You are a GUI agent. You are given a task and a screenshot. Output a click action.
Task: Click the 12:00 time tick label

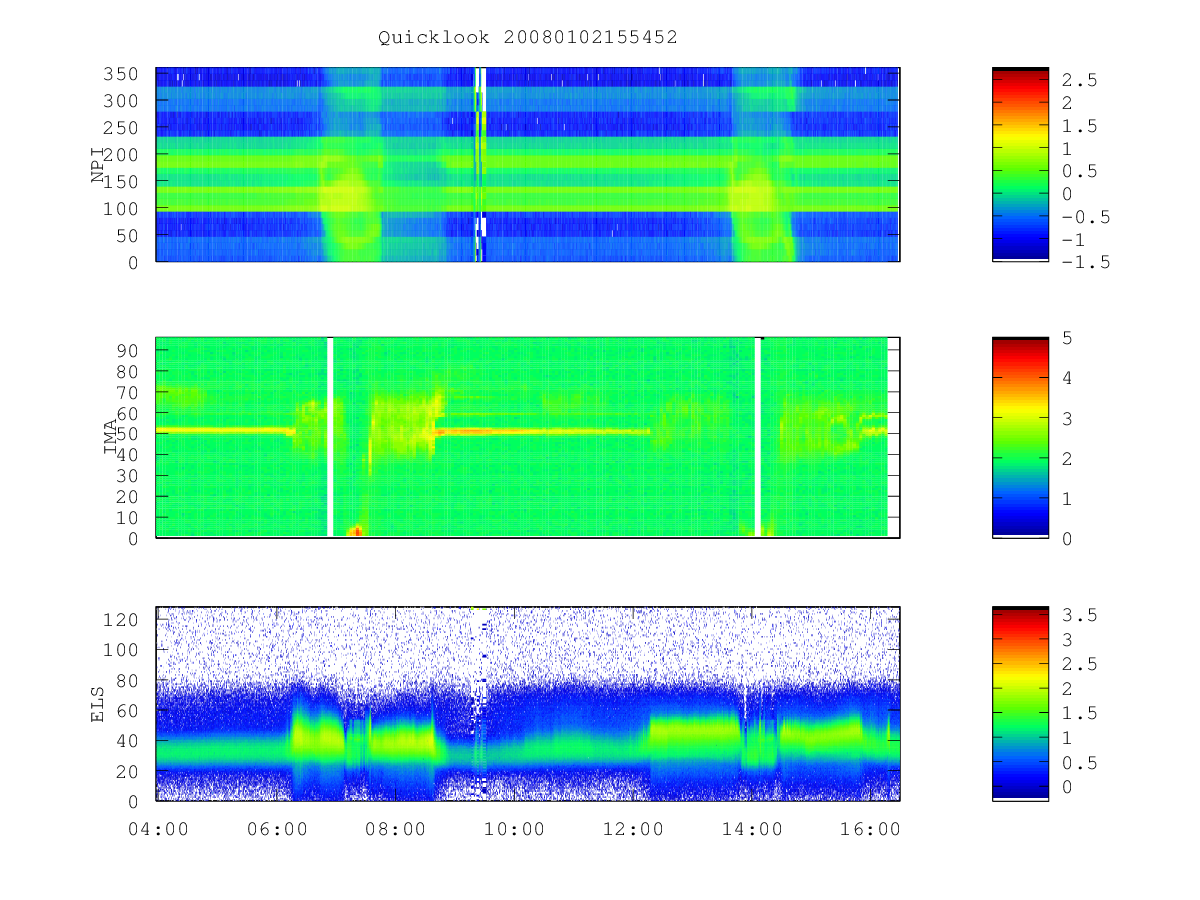634,829
